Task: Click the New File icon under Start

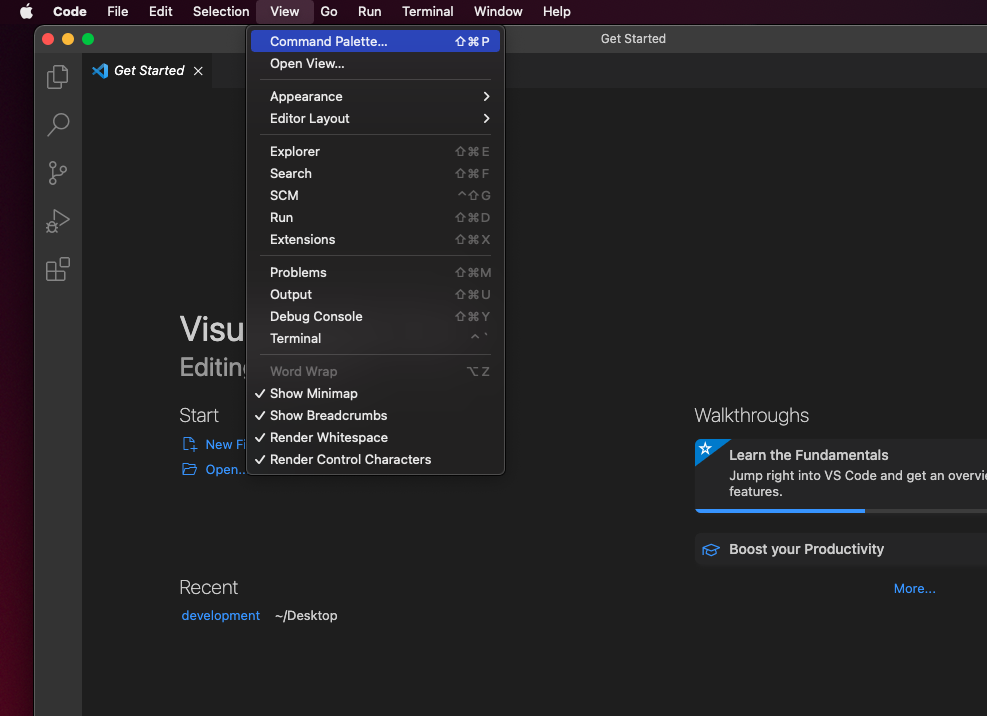Action: click(x=189, y=444)
